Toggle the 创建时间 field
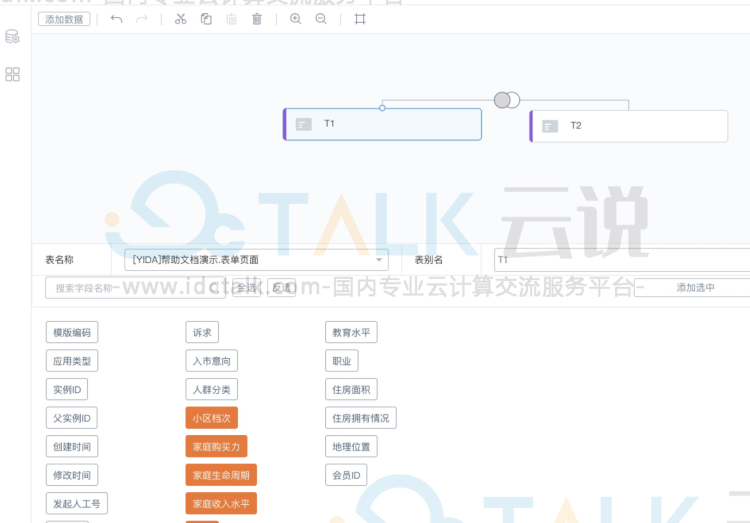 [x=72, y=446]
